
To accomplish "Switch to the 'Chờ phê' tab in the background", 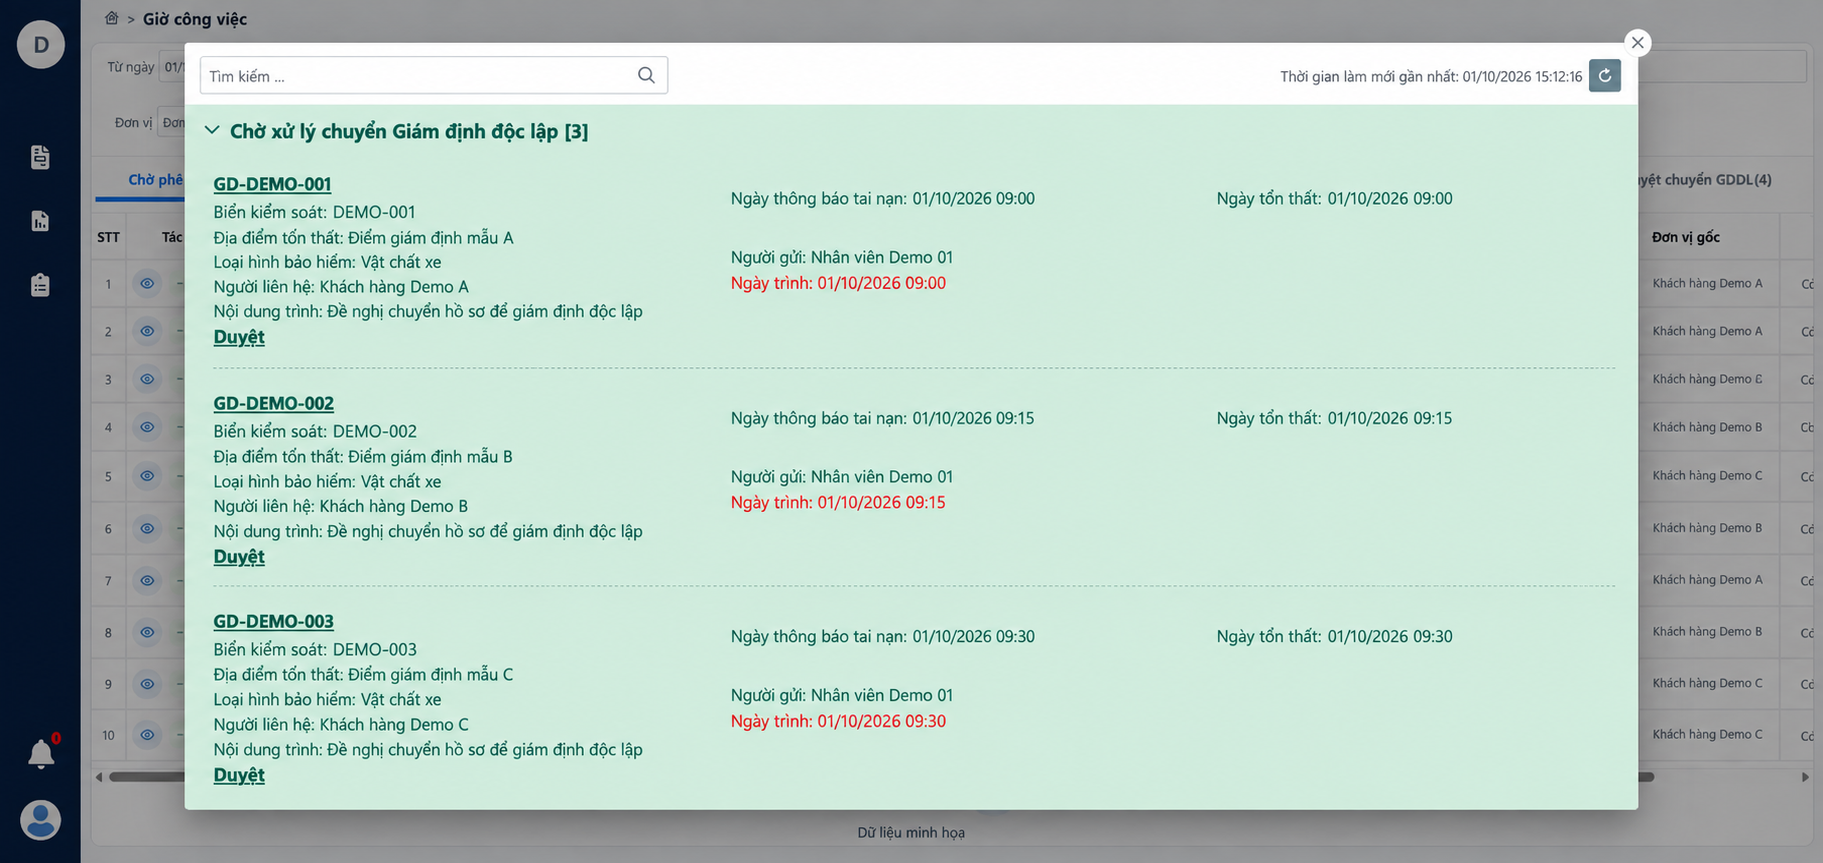I will click(155, 180).
